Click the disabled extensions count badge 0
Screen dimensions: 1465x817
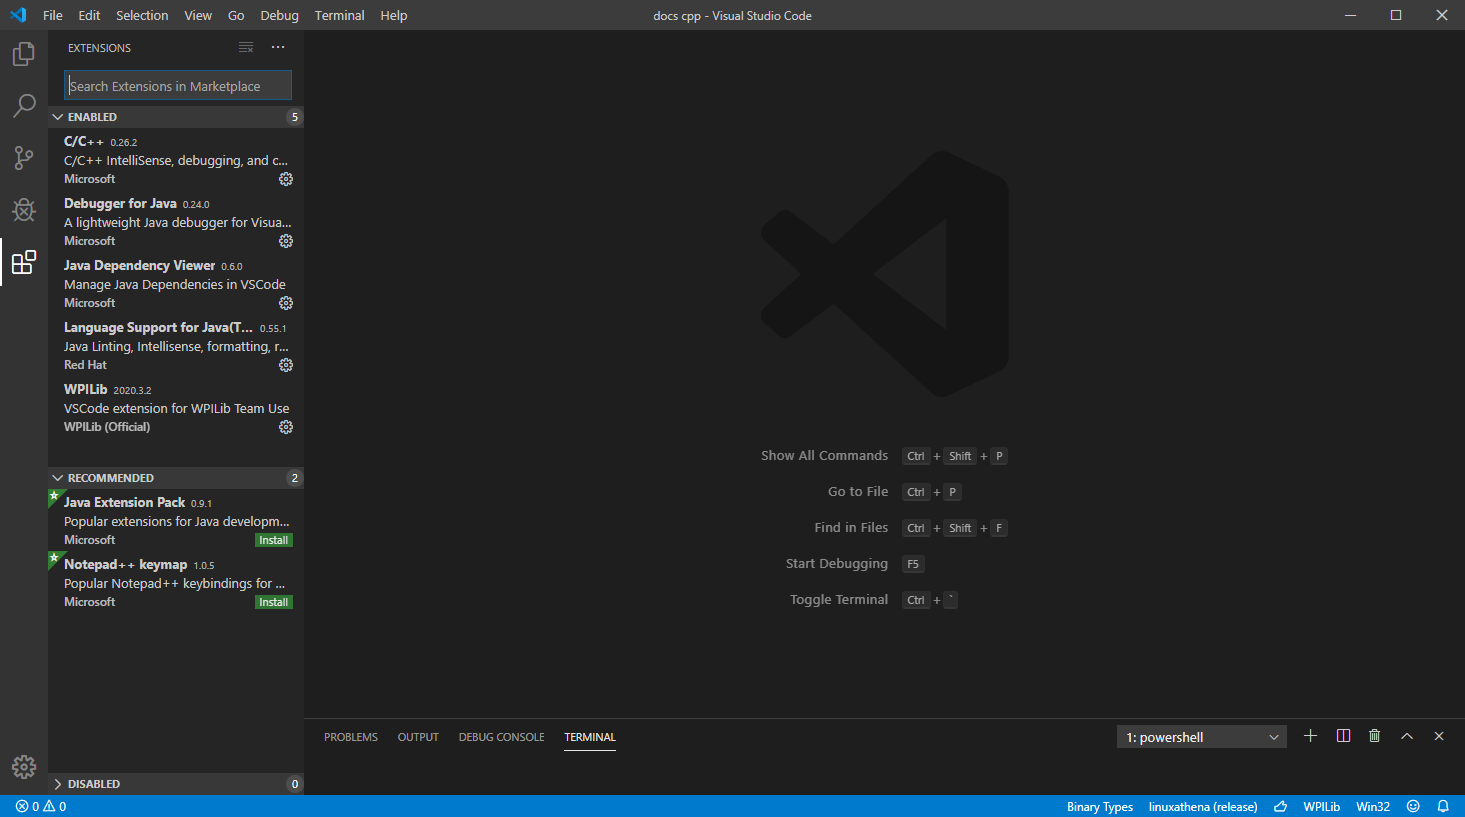pyautogui.click(x=294, y=784)
